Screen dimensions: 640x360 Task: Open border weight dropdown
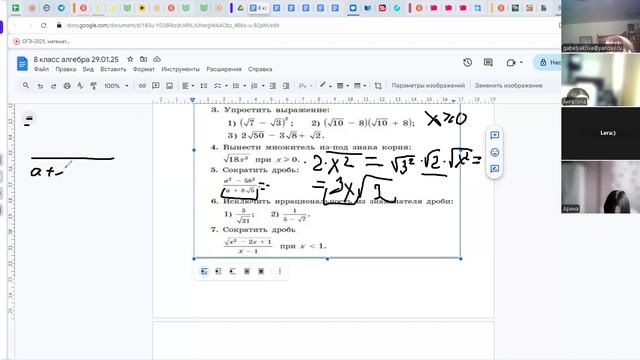[x=342, y=86]
